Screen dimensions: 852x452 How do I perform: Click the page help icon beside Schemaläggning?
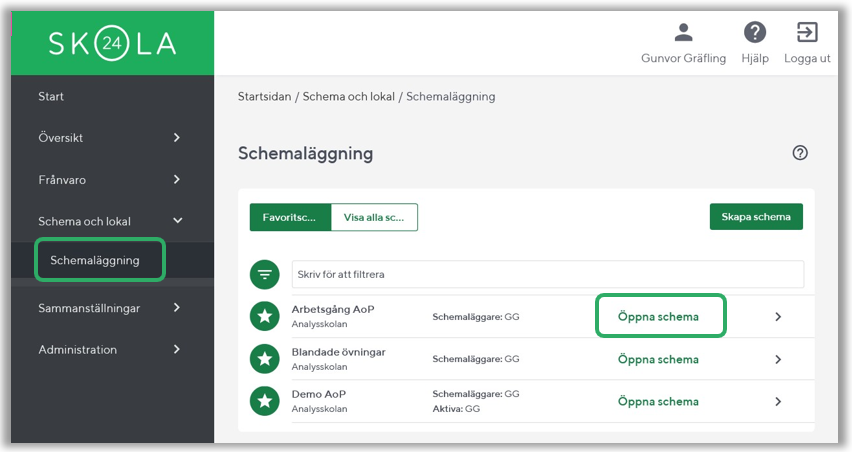click(x=799, y=153)
